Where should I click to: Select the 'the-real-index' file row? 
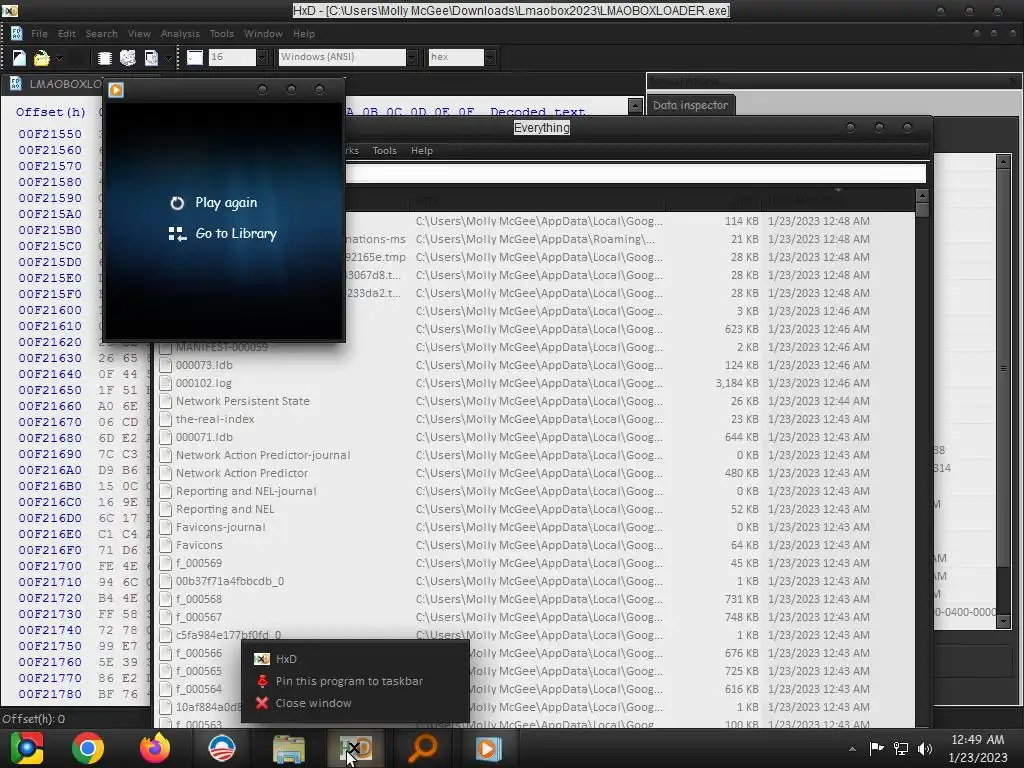536,419
